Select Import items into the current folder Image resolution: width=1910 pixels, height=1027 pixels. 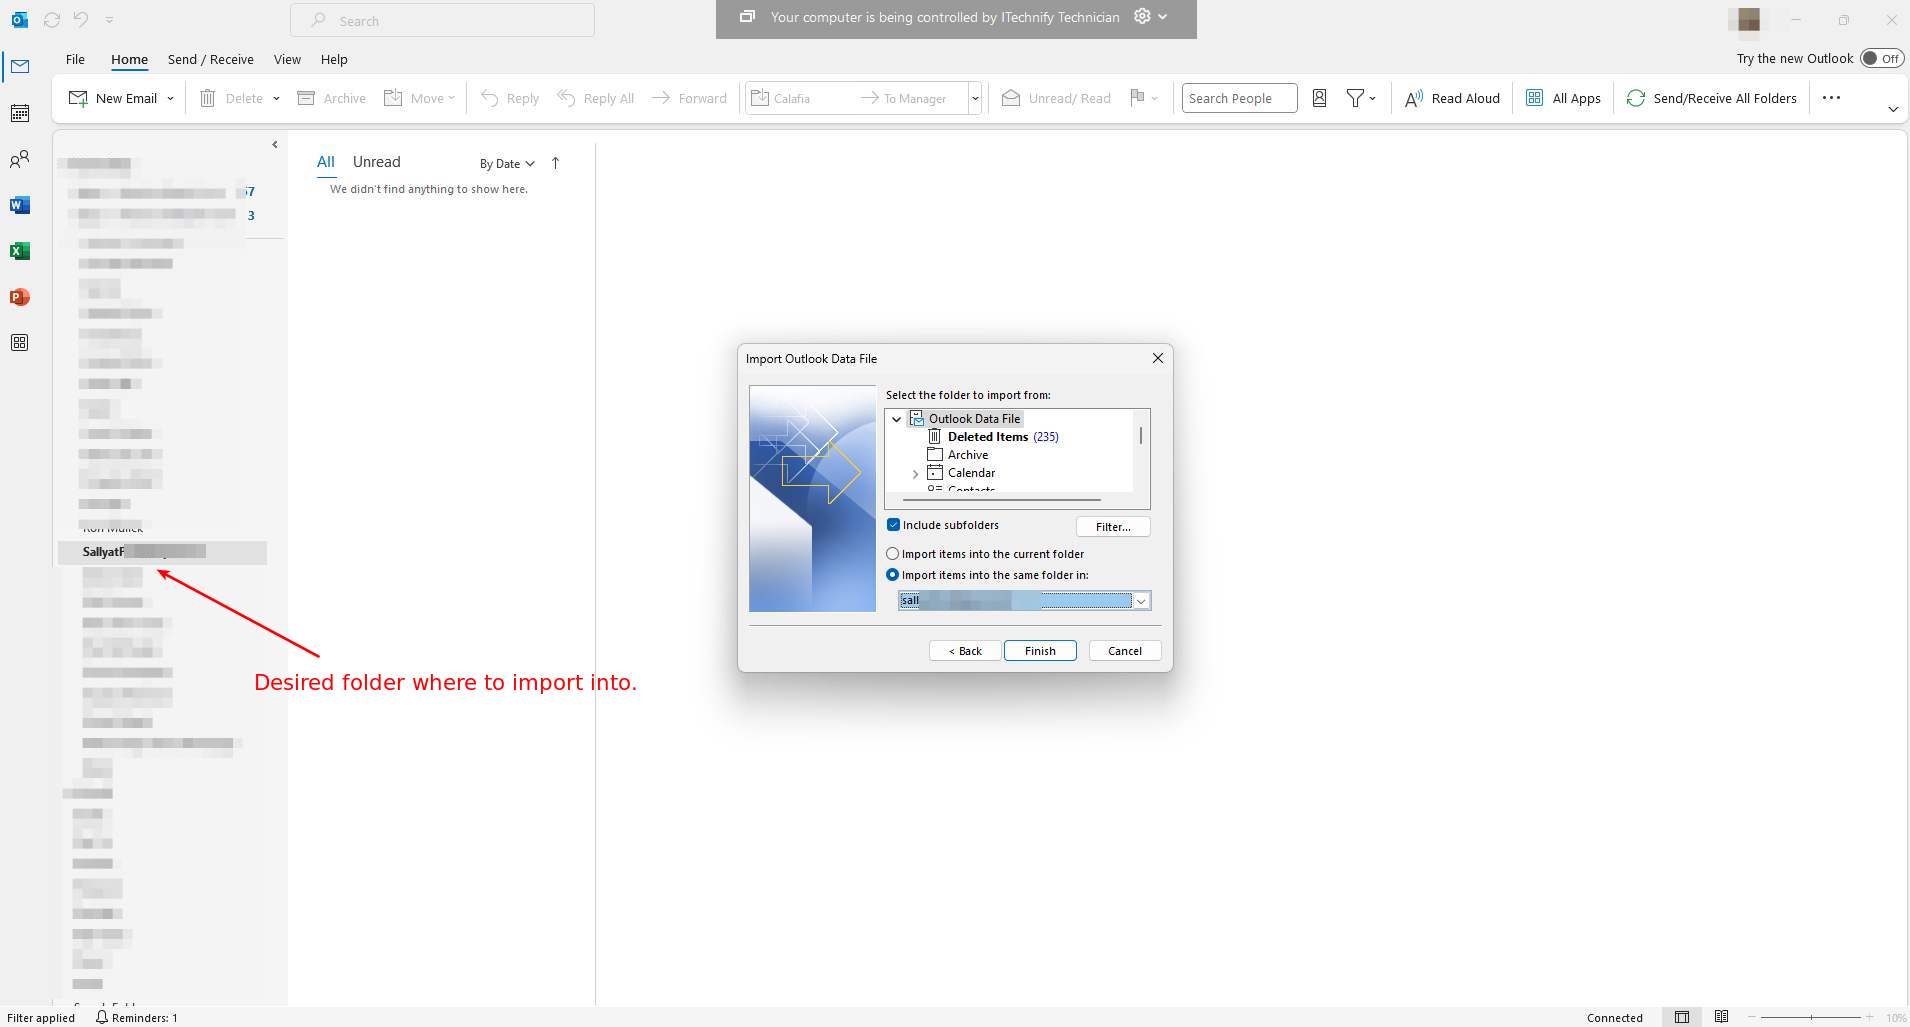[892, 553]
